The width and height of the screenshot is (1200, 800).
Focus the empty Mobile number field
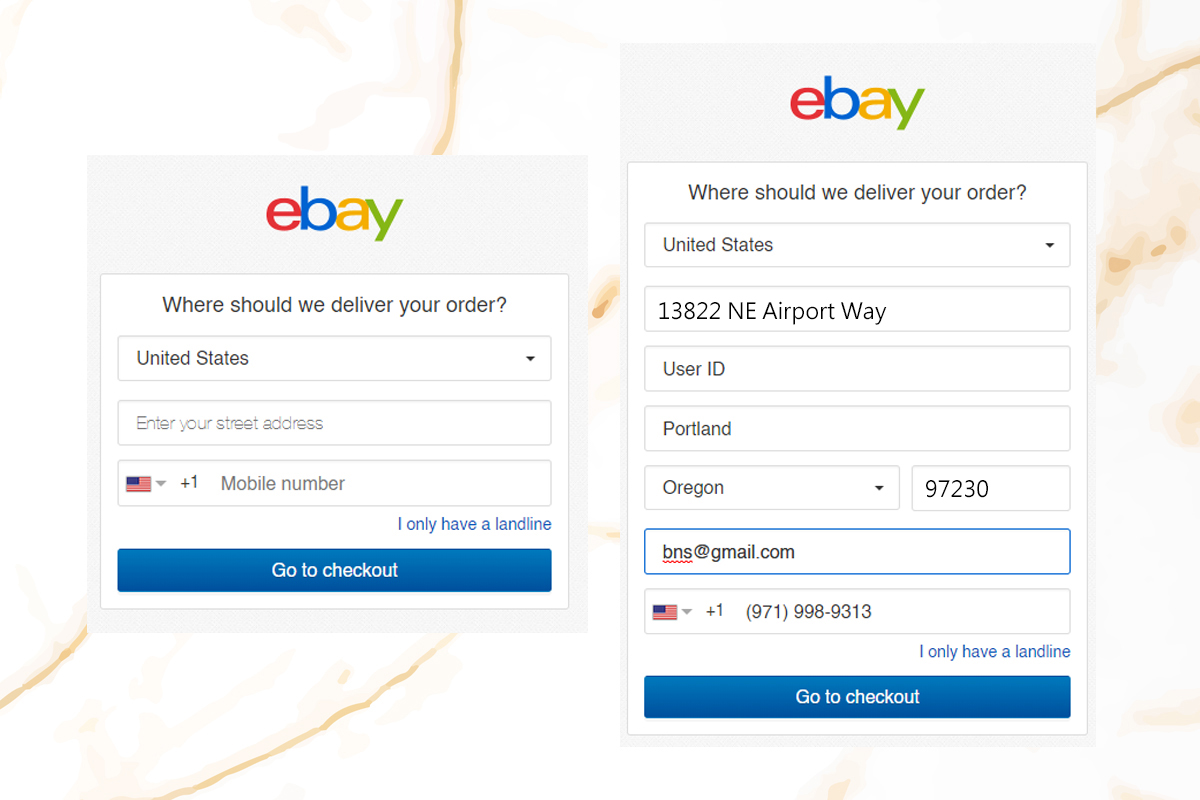pyautogui.click(x=380, y=484)
